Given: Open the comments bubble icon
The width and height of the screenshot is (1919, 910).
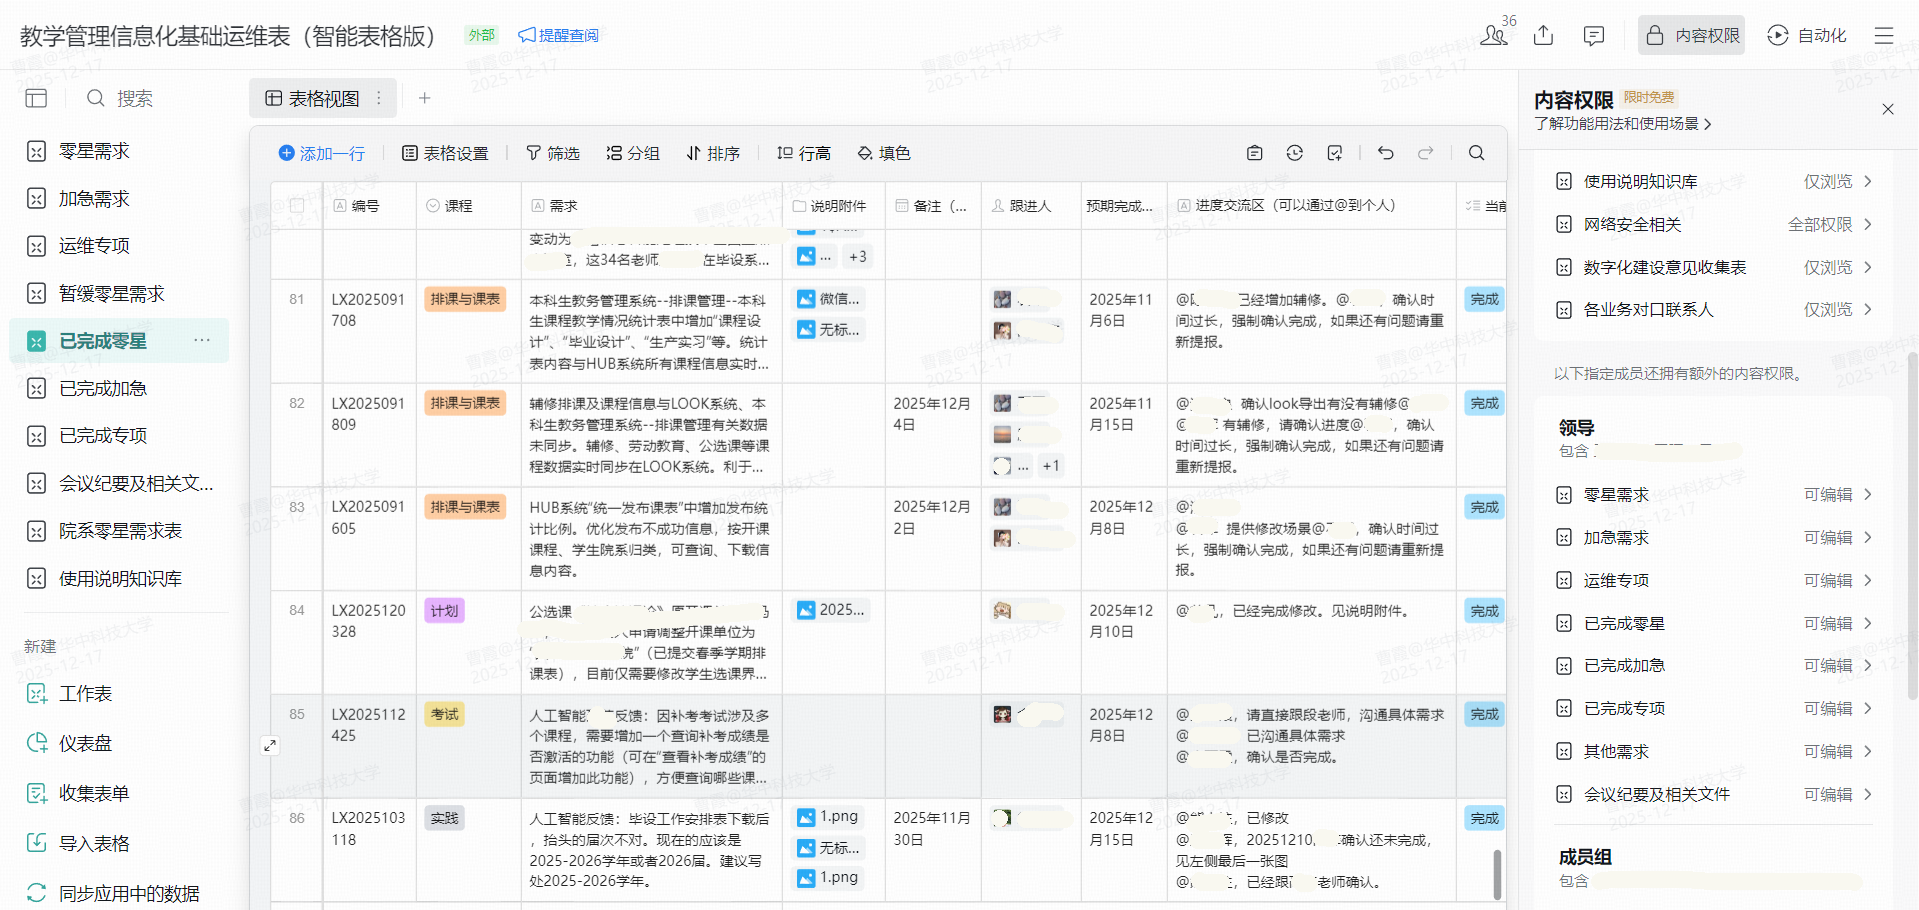Looking at the screenshot, I should point(1593,35).
